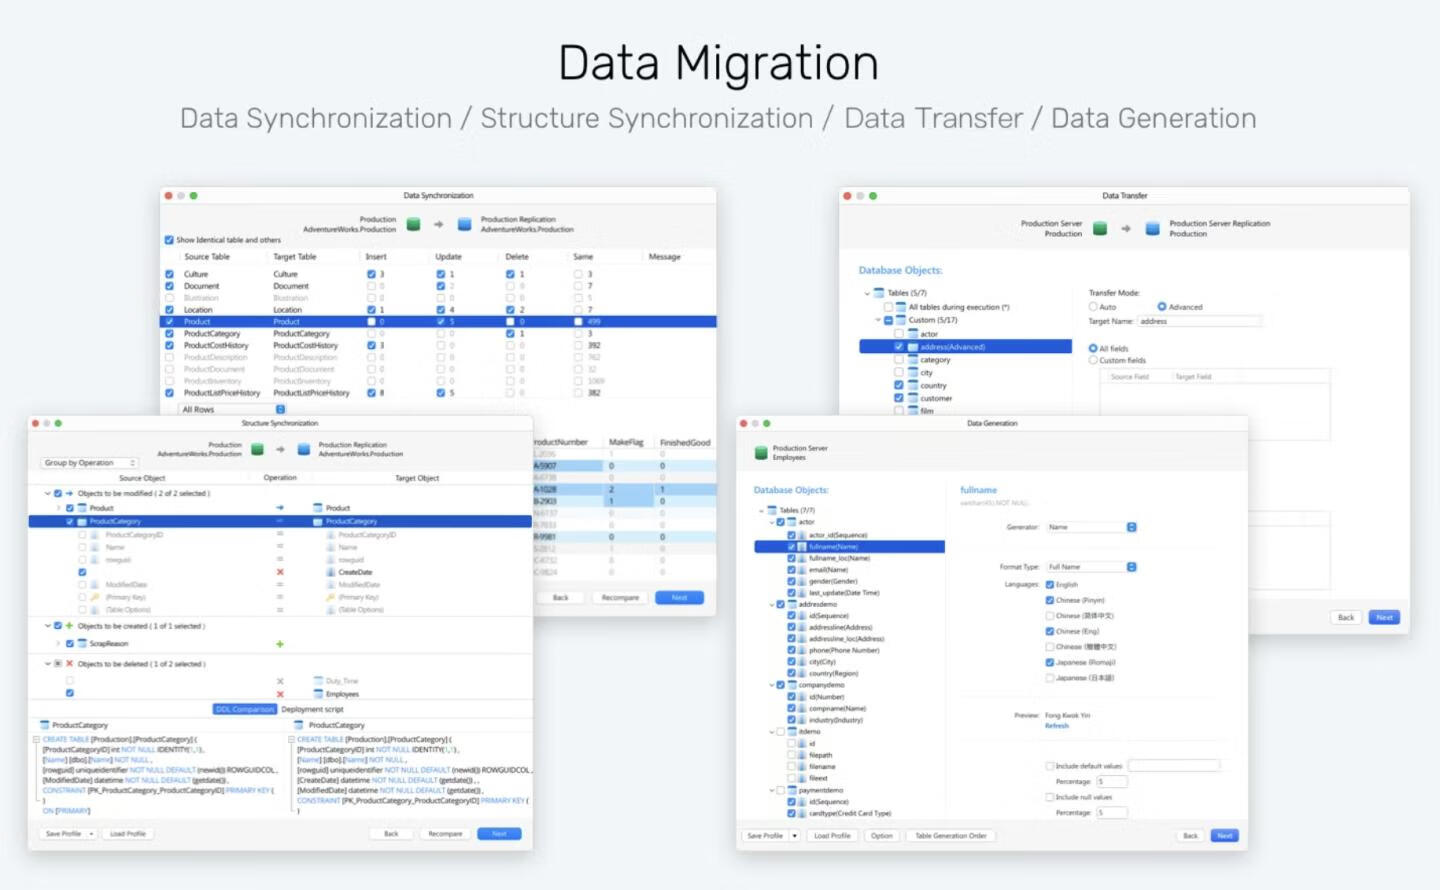Open the Generator Name dropdown

[1092, 527]
